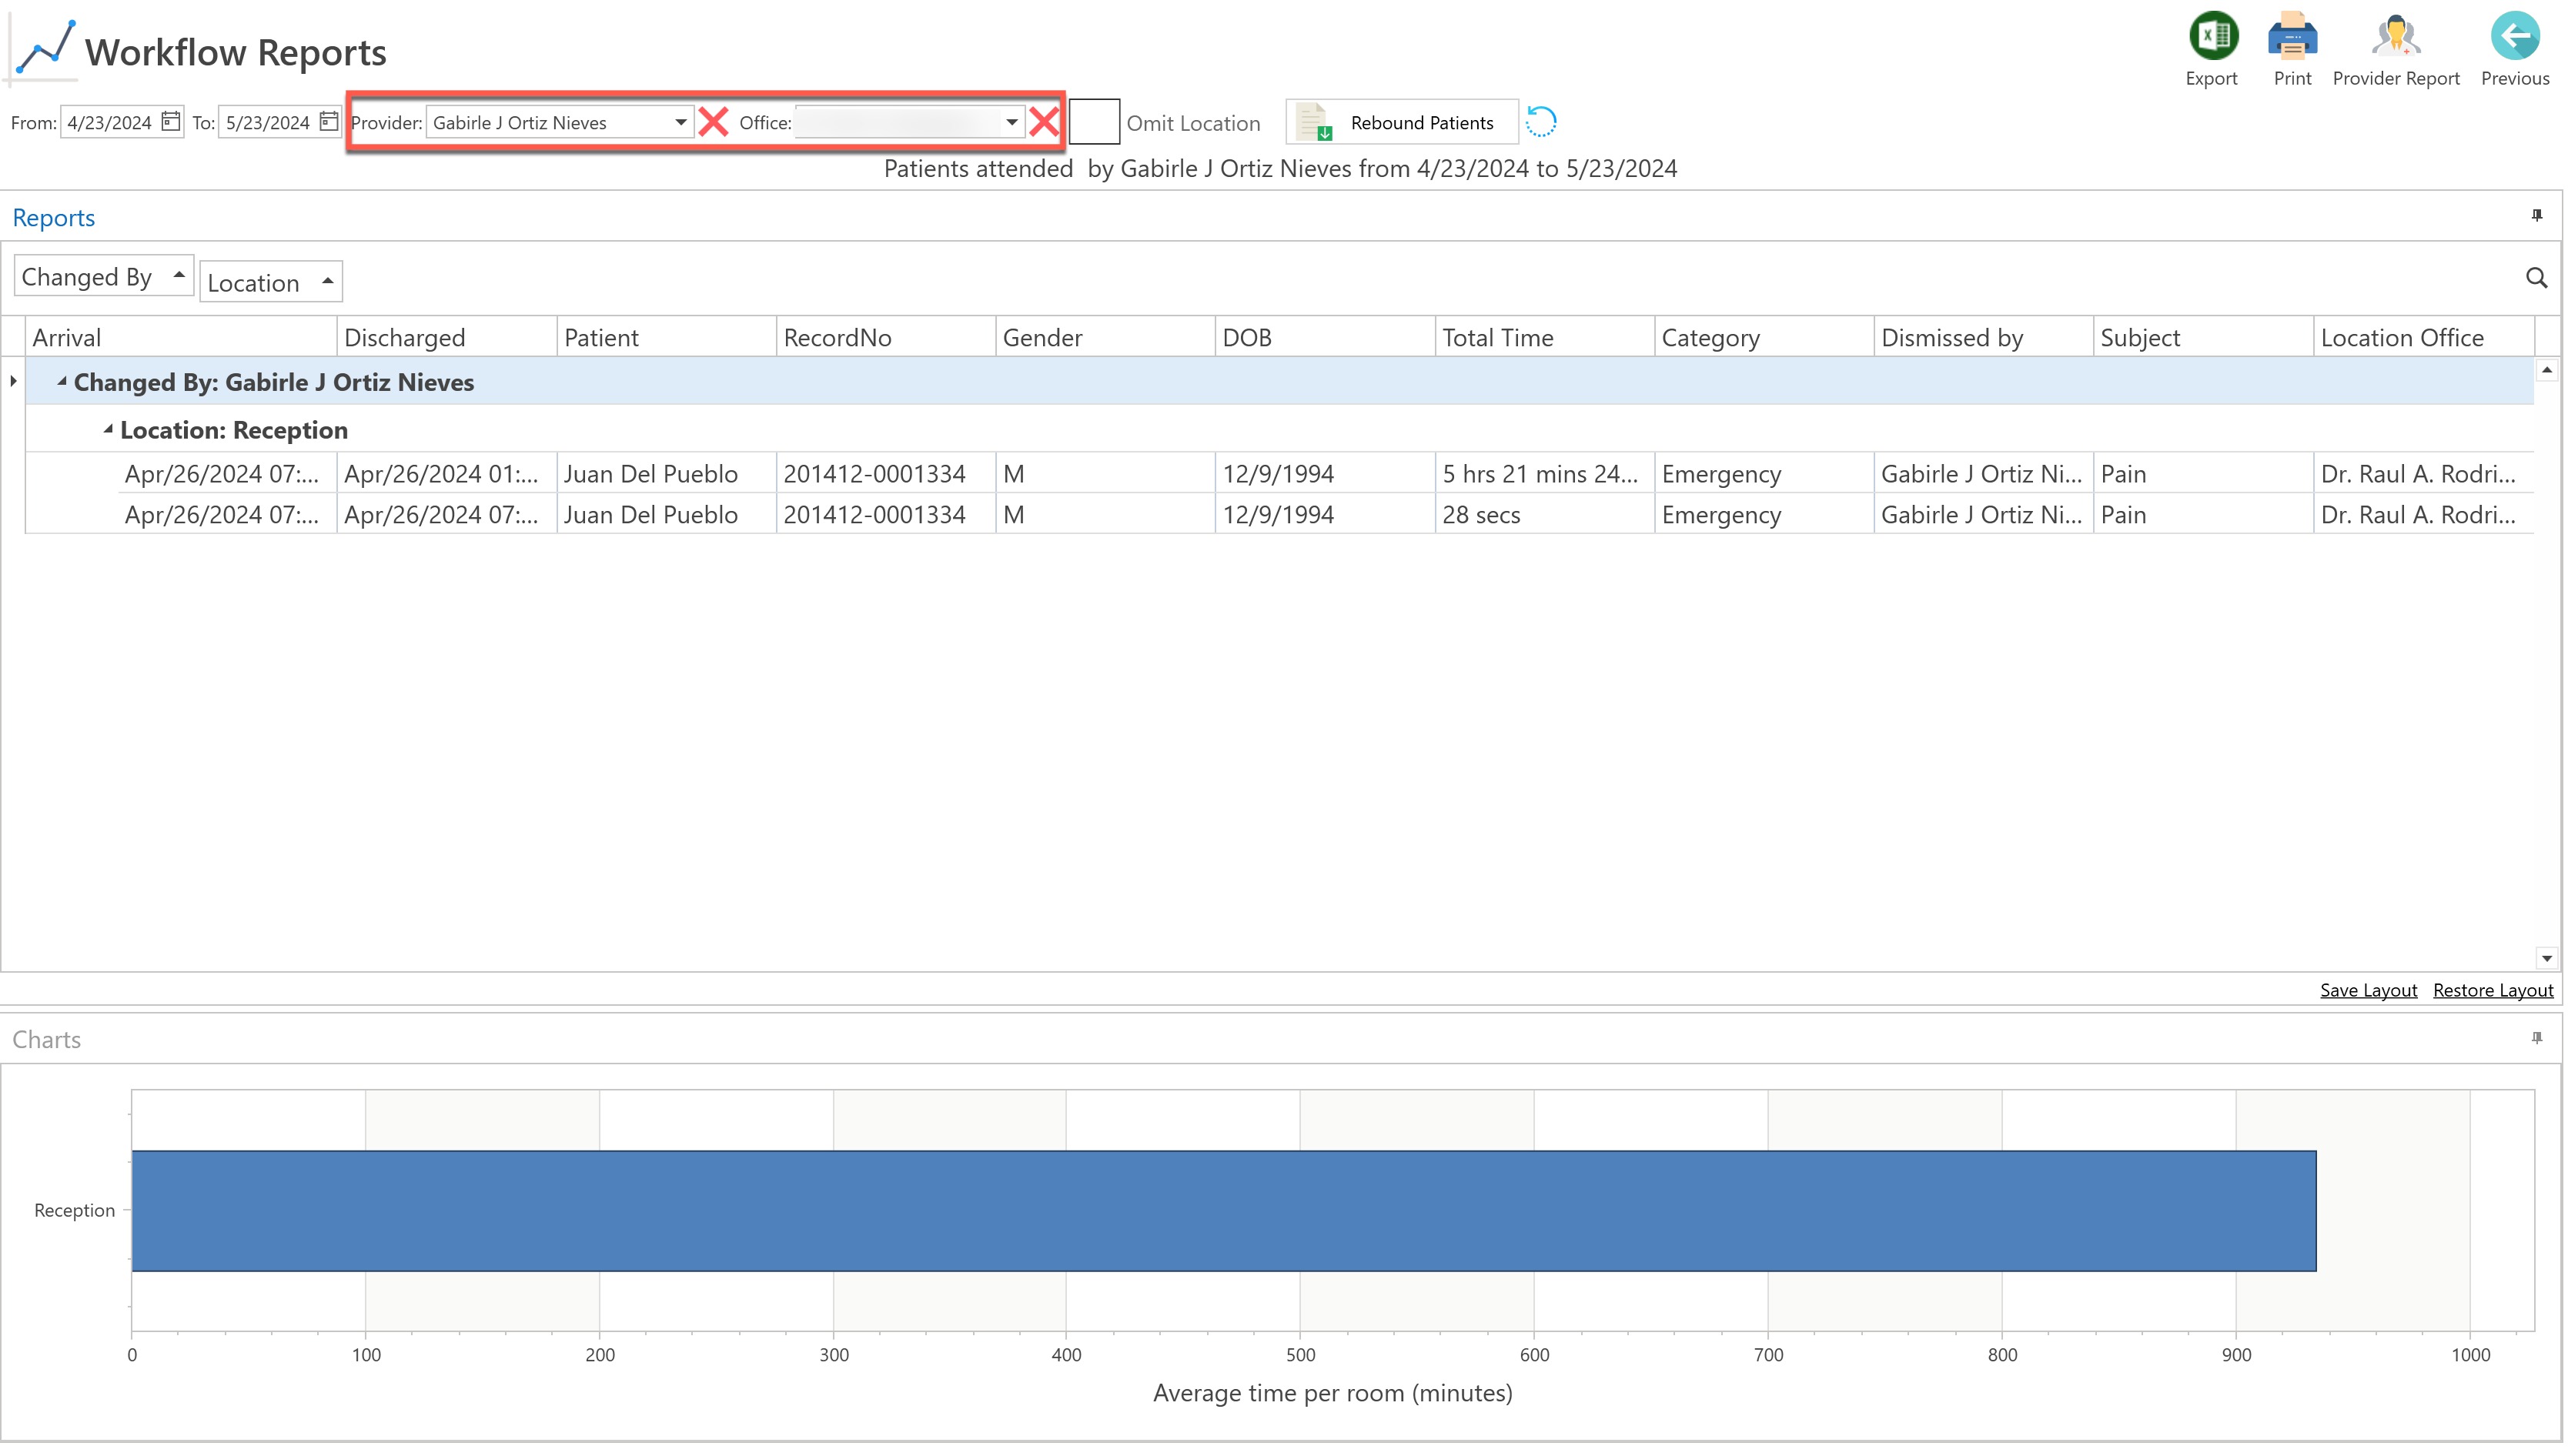Clear the Provider selection with red X

714,122
